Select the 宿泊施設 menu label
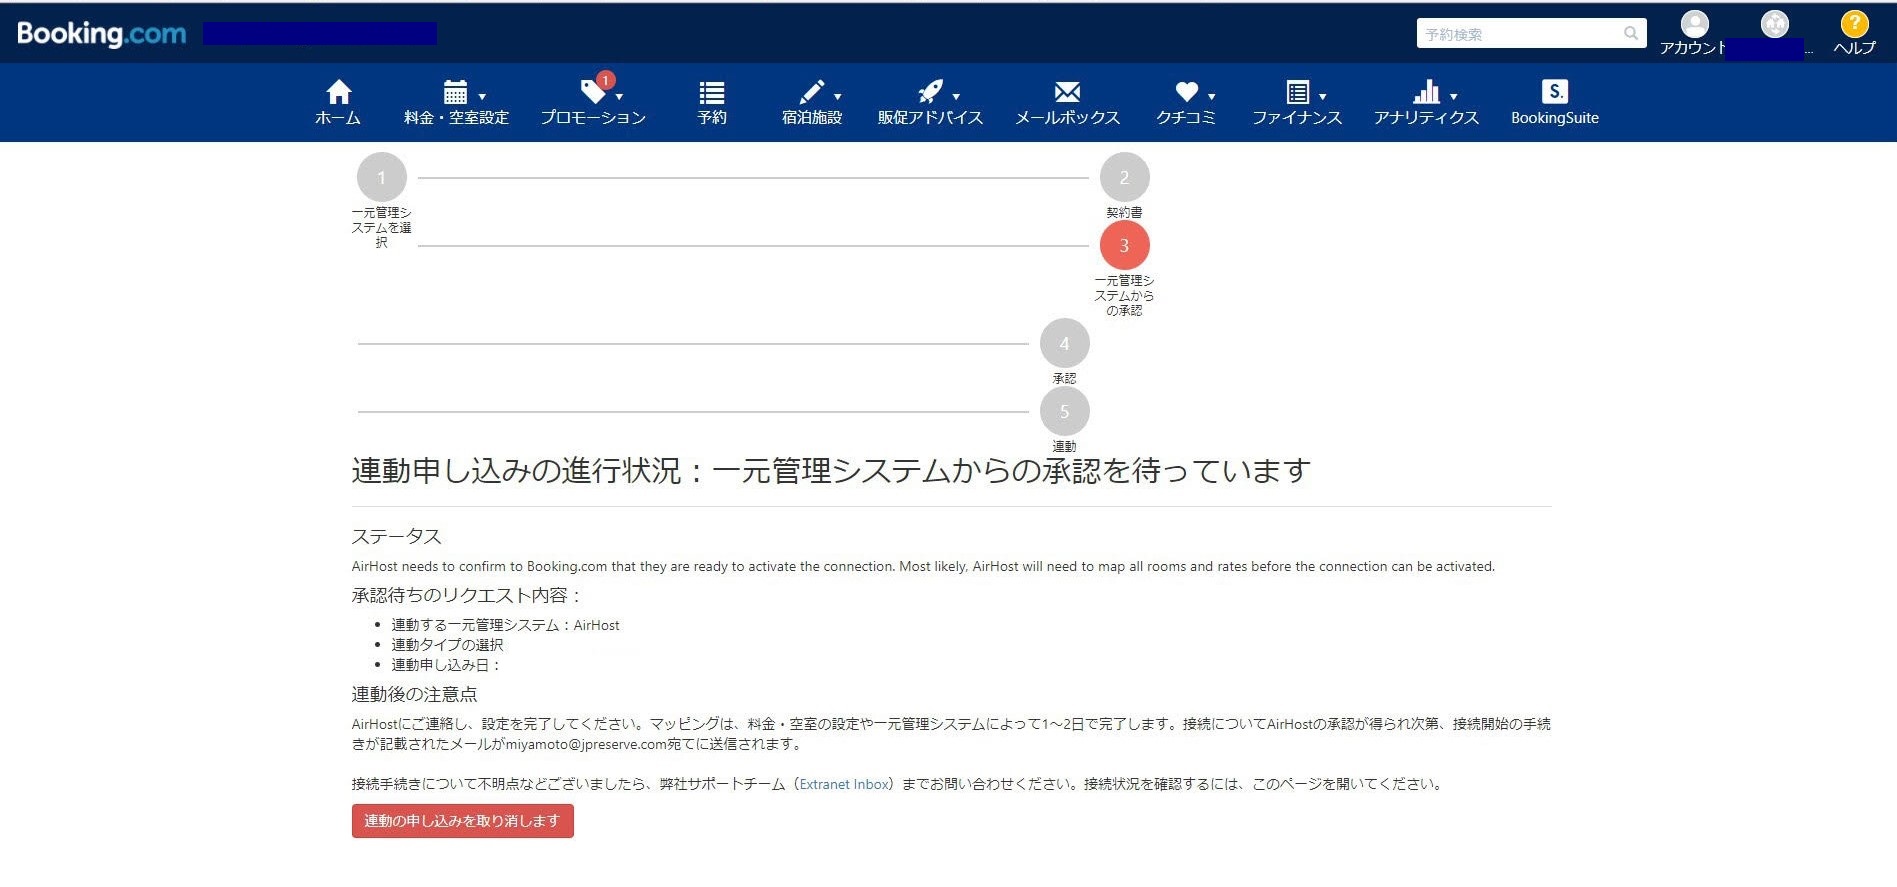 click(x=812, y=118)
